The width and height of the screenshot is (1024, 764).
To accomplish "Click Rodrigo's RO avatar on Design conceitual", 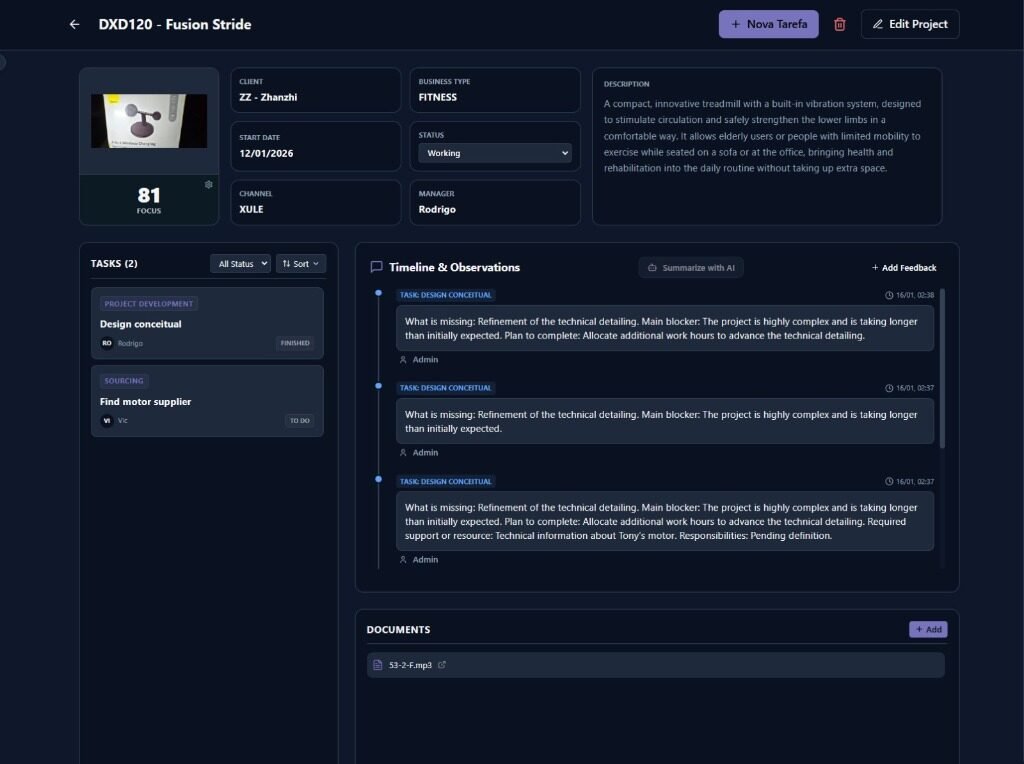I will 107,343.
